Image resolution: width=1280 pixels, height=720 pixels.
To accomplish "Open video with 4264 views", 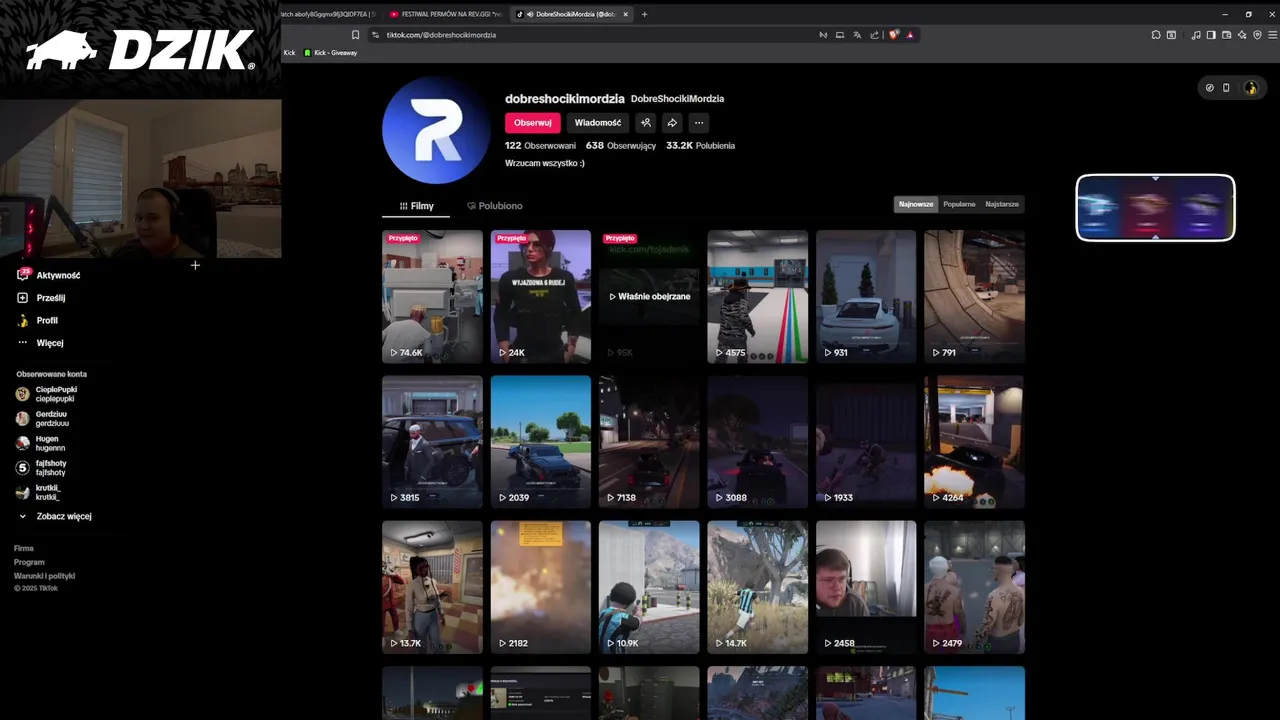I will [x=975, y=441].
